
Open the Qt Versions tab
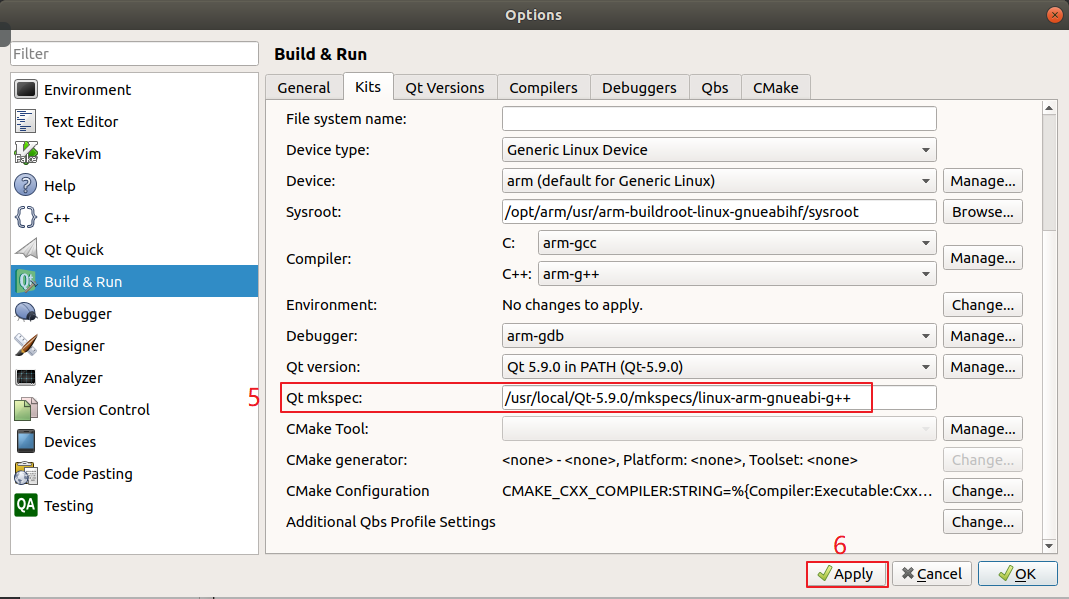click(x=445, y=88)
